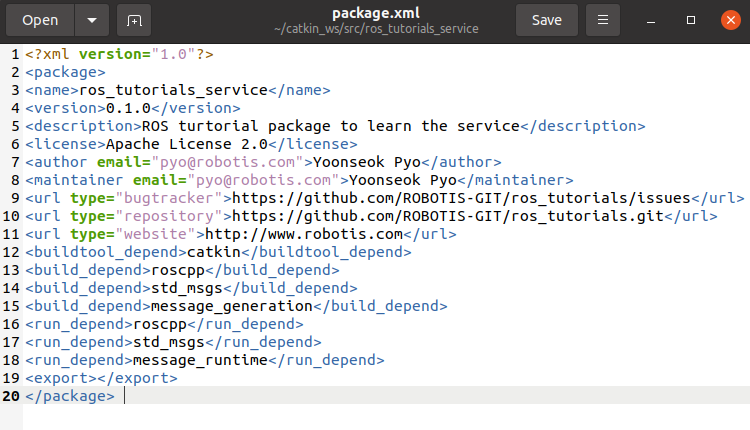Screen dimensions: 750x430
Task: Click the maintainer email pyo@robotis.com
Action: point(263,180)
